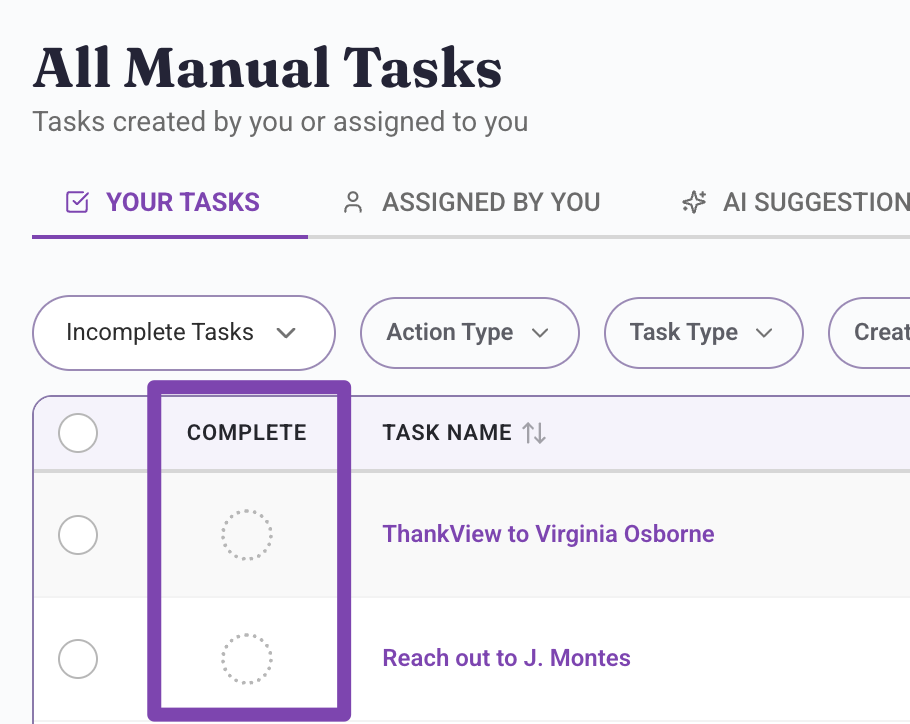Open the Incomplete Tasks dropdown
The height and width of the screenshot is (724, 910).
[x=184, y=333]
